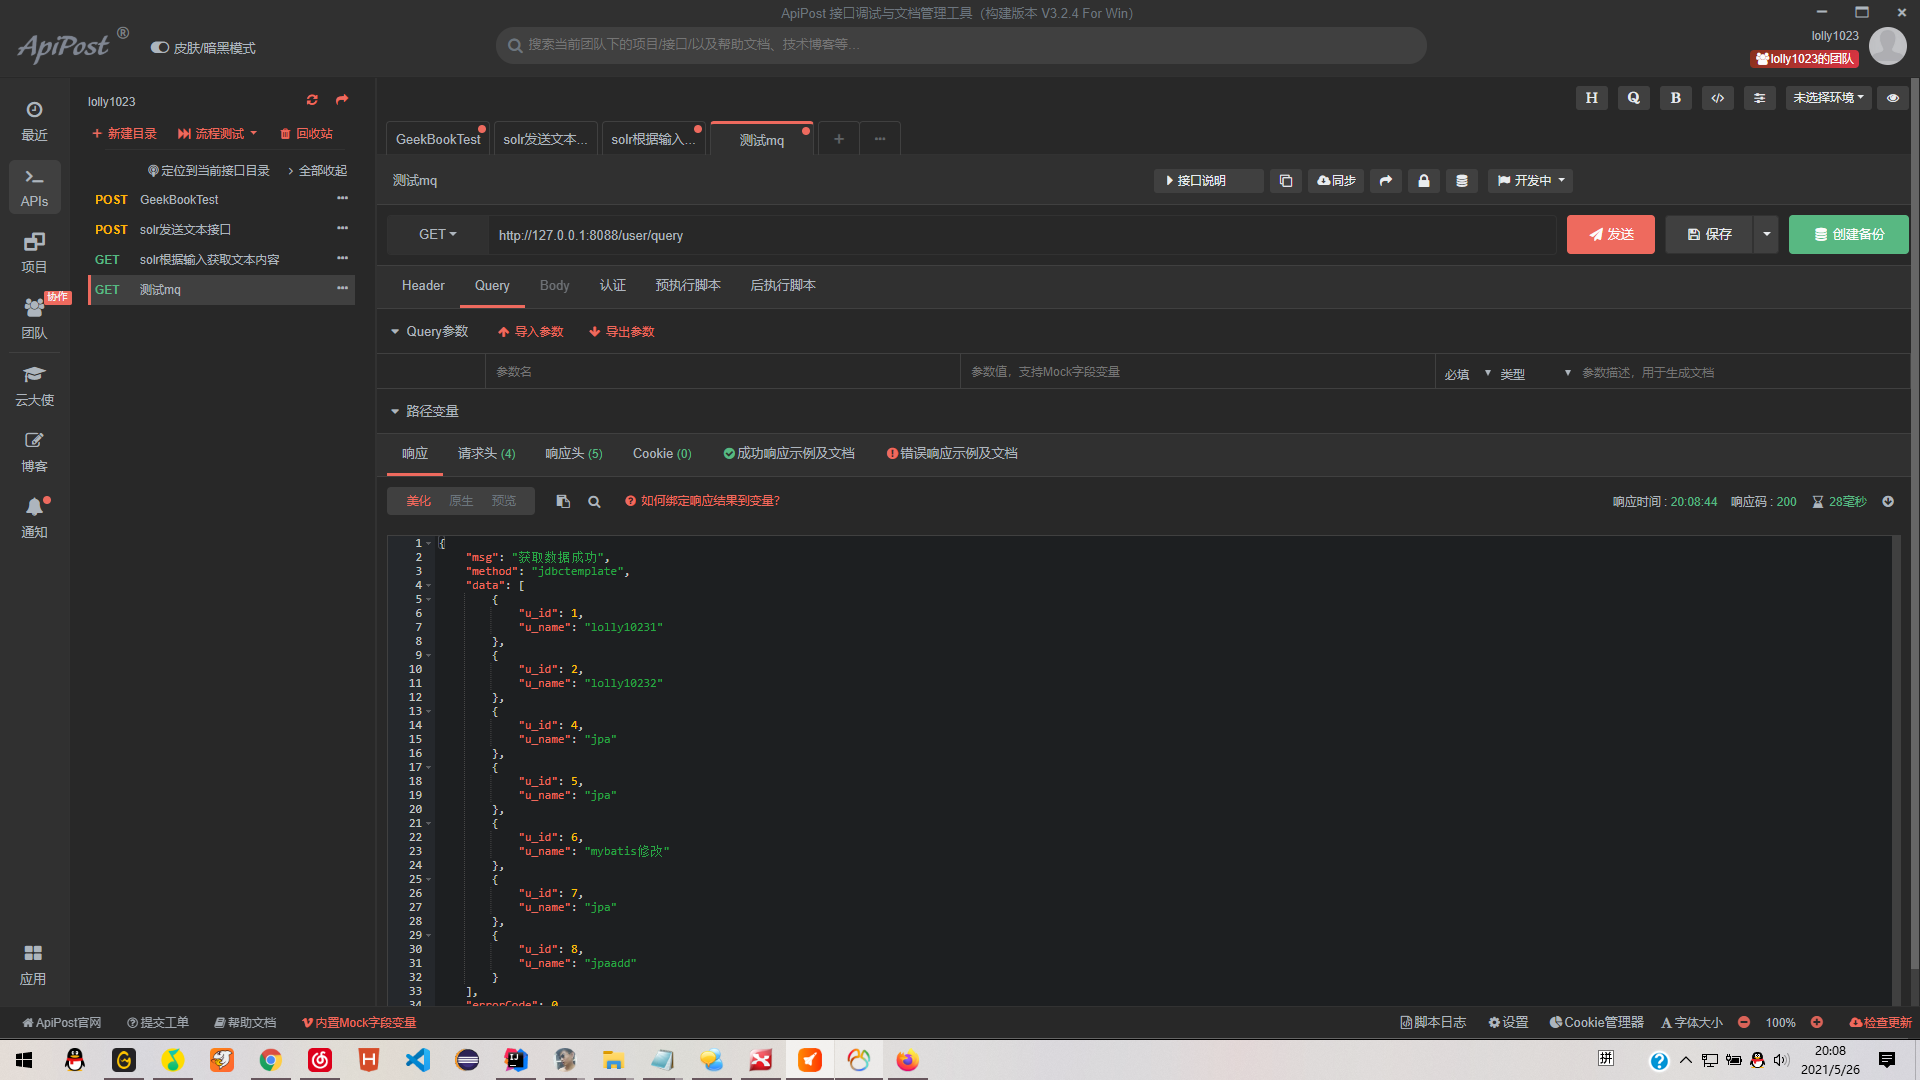Viewport: 1920px width, 1080px height.
Task: Decrease font size with minus icon
Action: [x=1744, y=1022]
